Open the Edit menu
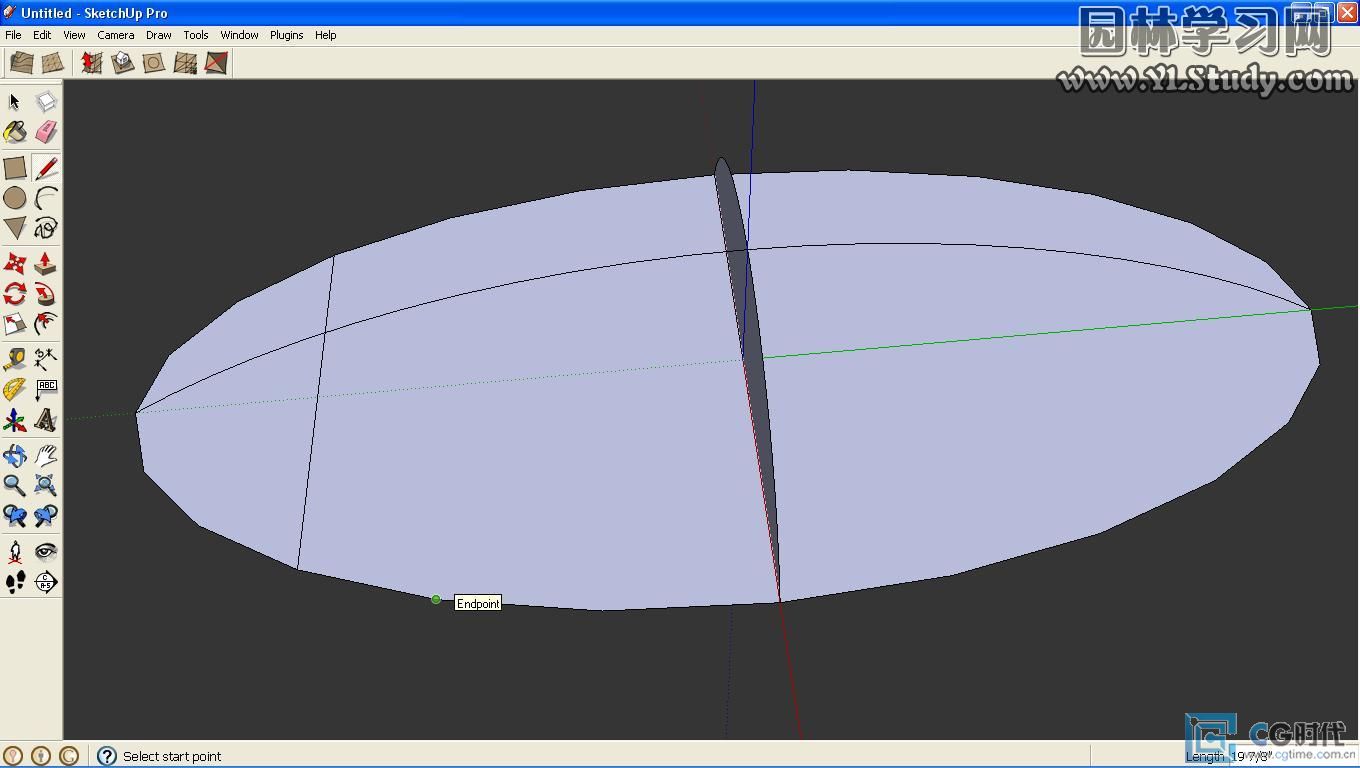Screen dimensions: 1360x768 (42, 35)
